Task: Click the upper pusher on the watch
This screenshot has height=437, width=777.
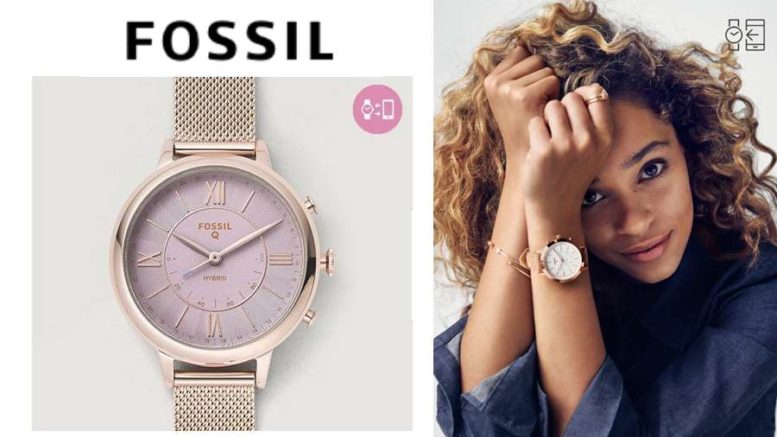Action: [310, 204]
